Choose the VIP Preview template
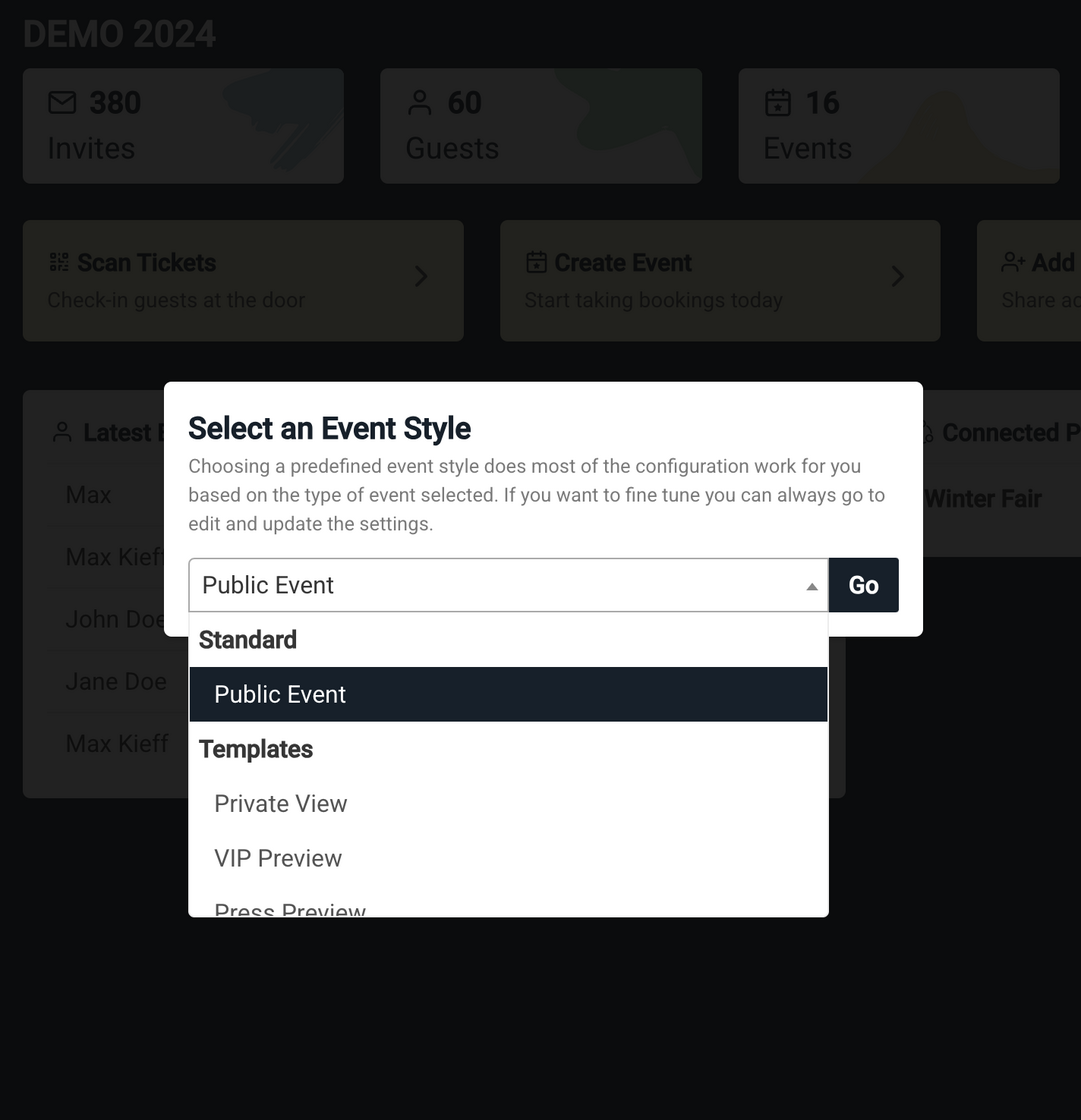The image size is (1081, 1120). tap(278, 858)
